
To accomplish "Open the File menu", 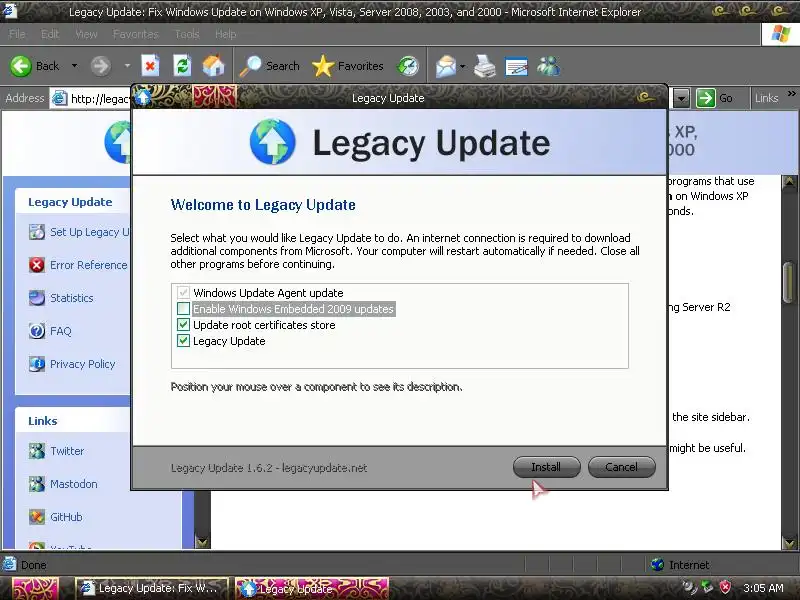I will [x=17, y=34].
